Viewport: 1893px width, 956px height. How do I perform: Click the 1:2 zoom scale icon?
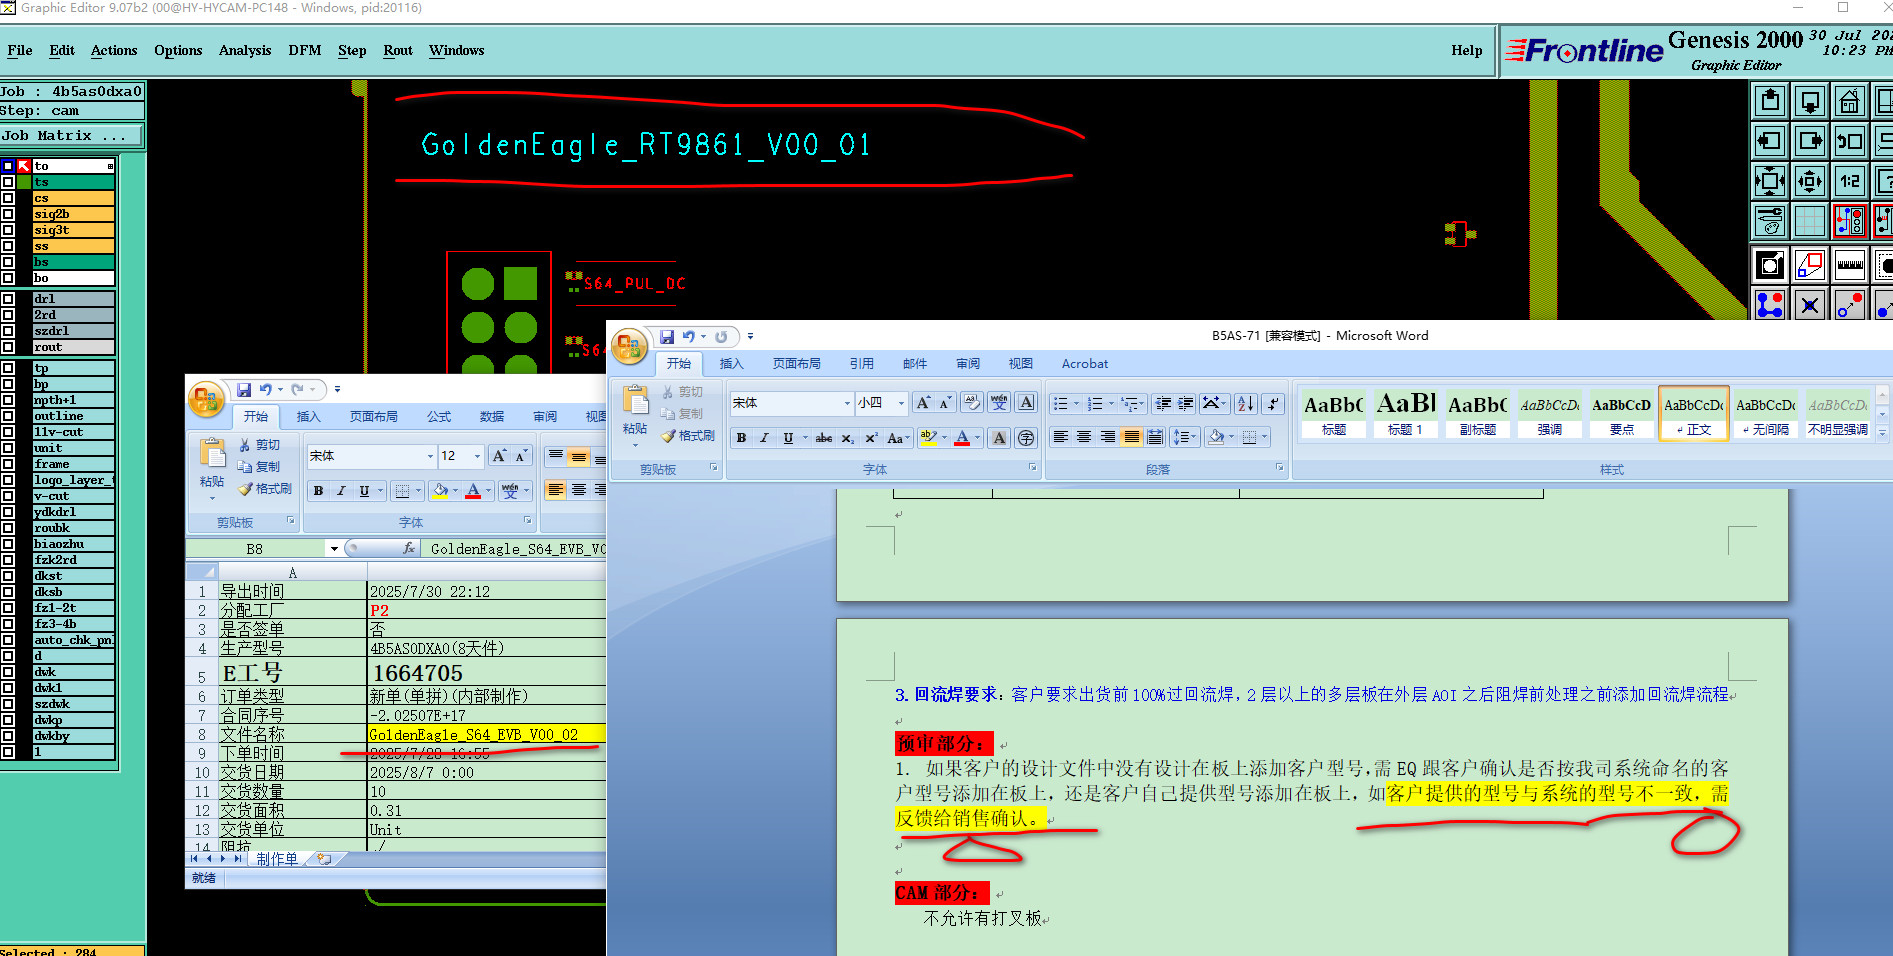click(x=1850, y=180)
